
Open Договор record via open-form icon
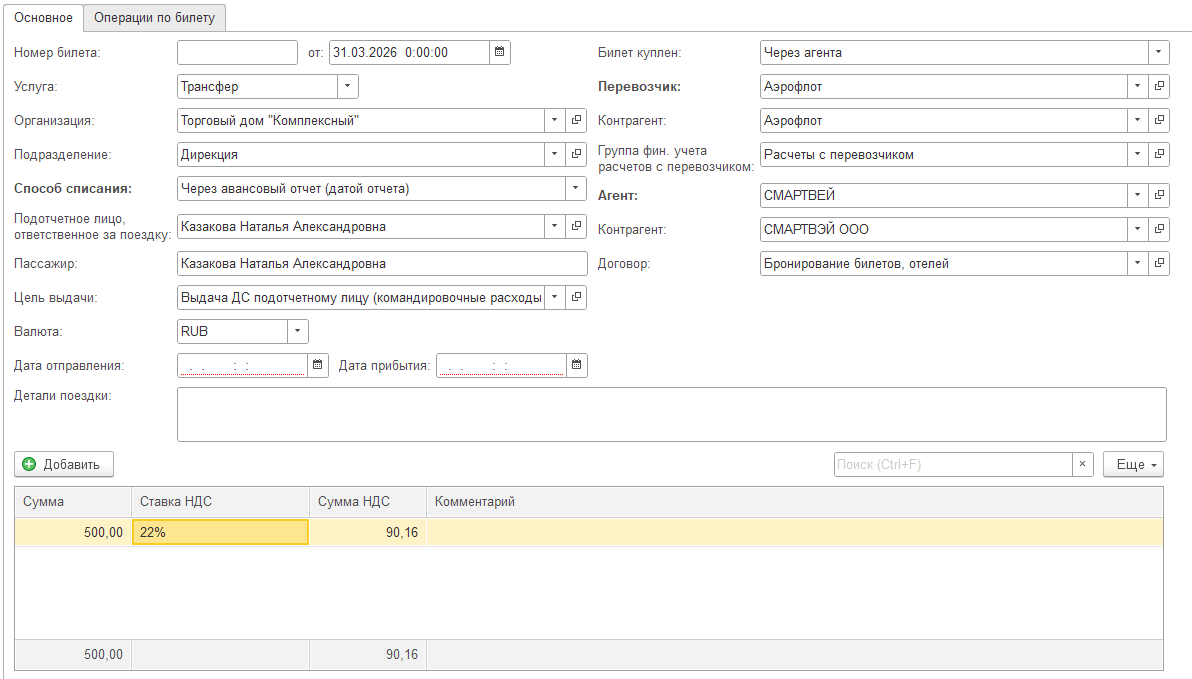tap(1159, 263)
